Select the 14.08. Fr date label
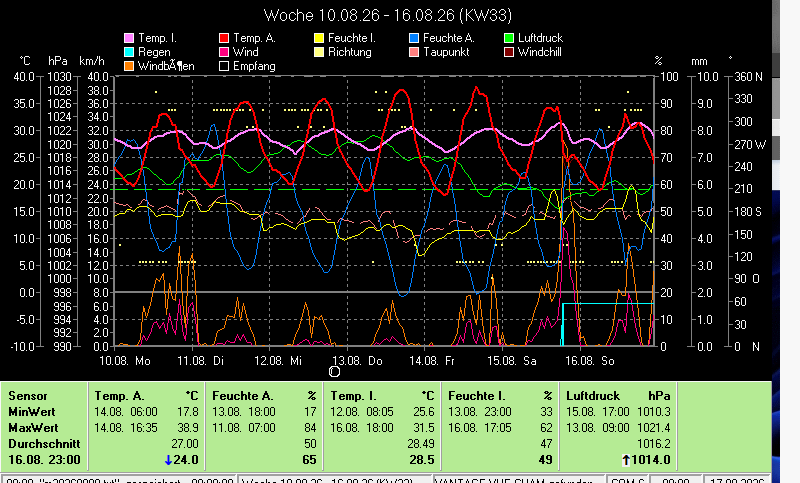 pos(432,361)
